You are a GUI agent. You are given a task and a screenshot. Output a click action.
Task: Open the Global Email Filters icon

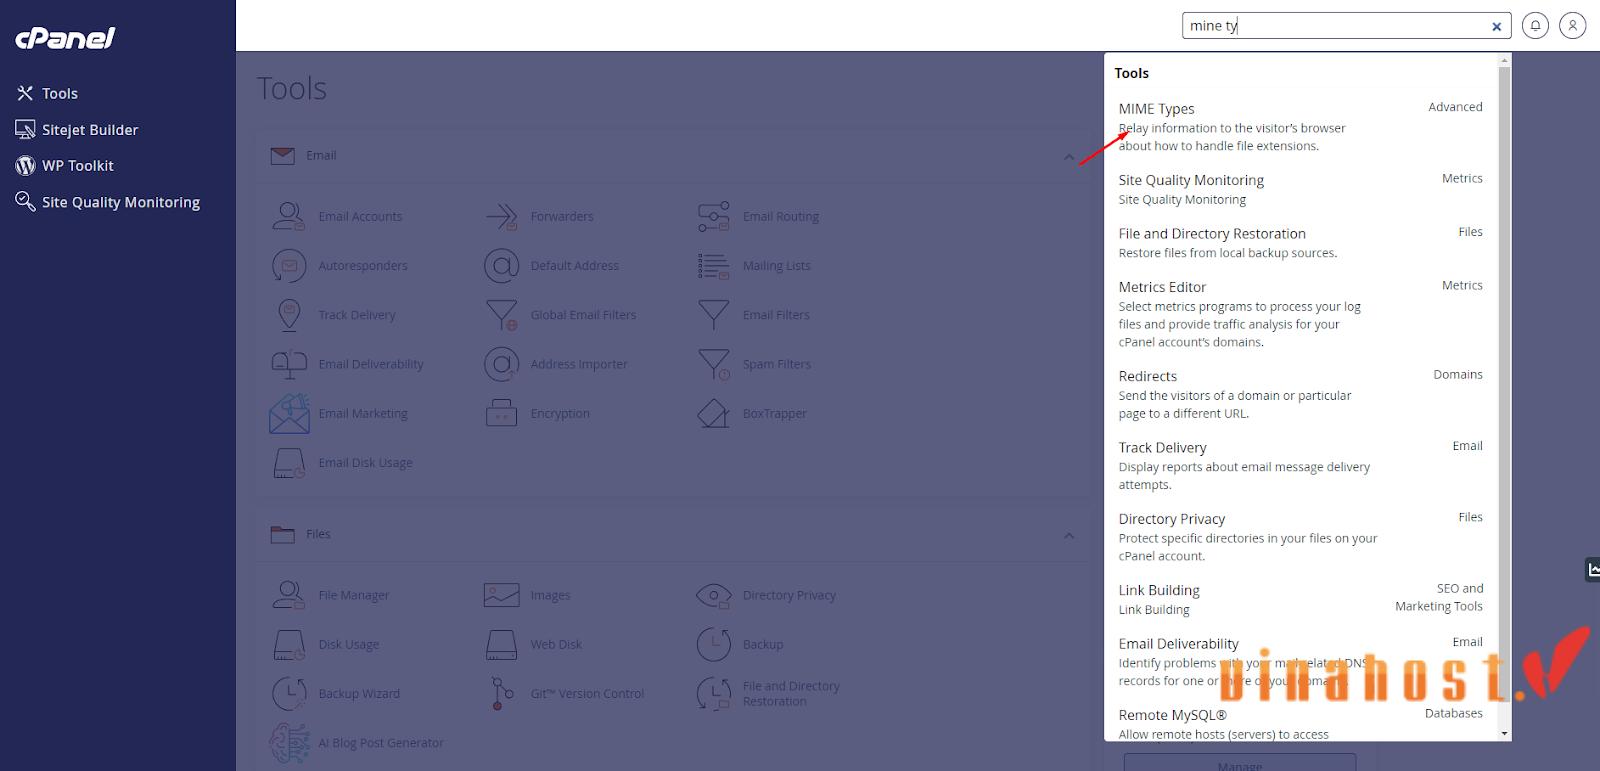501,315
